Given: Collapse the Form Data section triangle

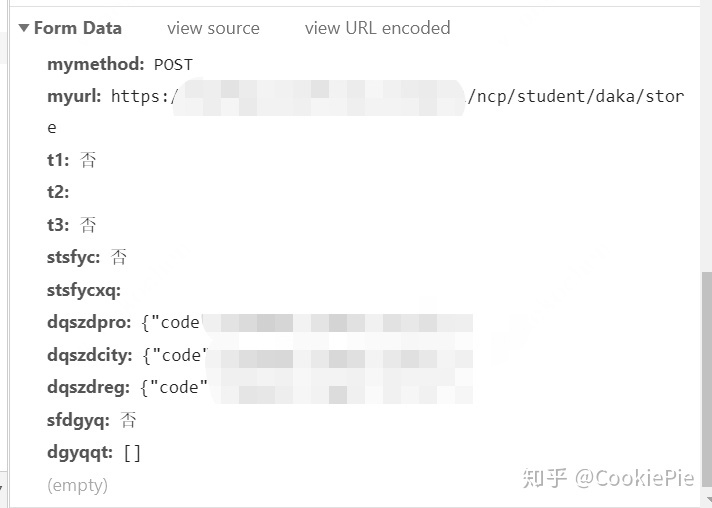Looking at the screenshot, I should click(24, 28).
